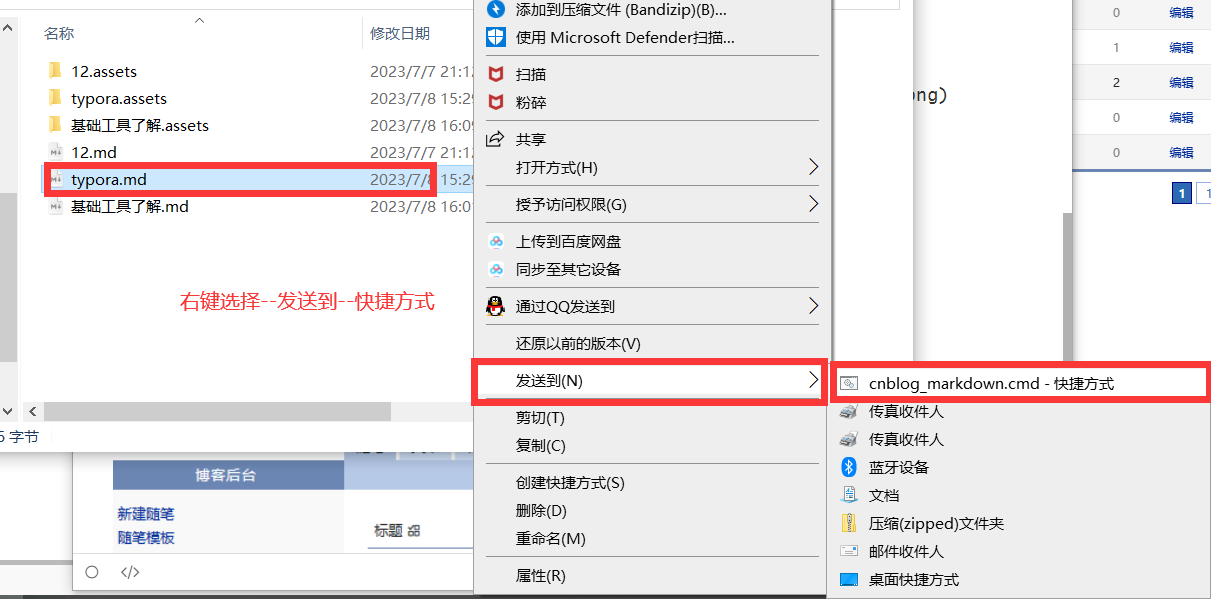This screenshot has width=1211, height=599.
Task: Click 编辑 link in the row showing 1
Action: [1181, 47]
